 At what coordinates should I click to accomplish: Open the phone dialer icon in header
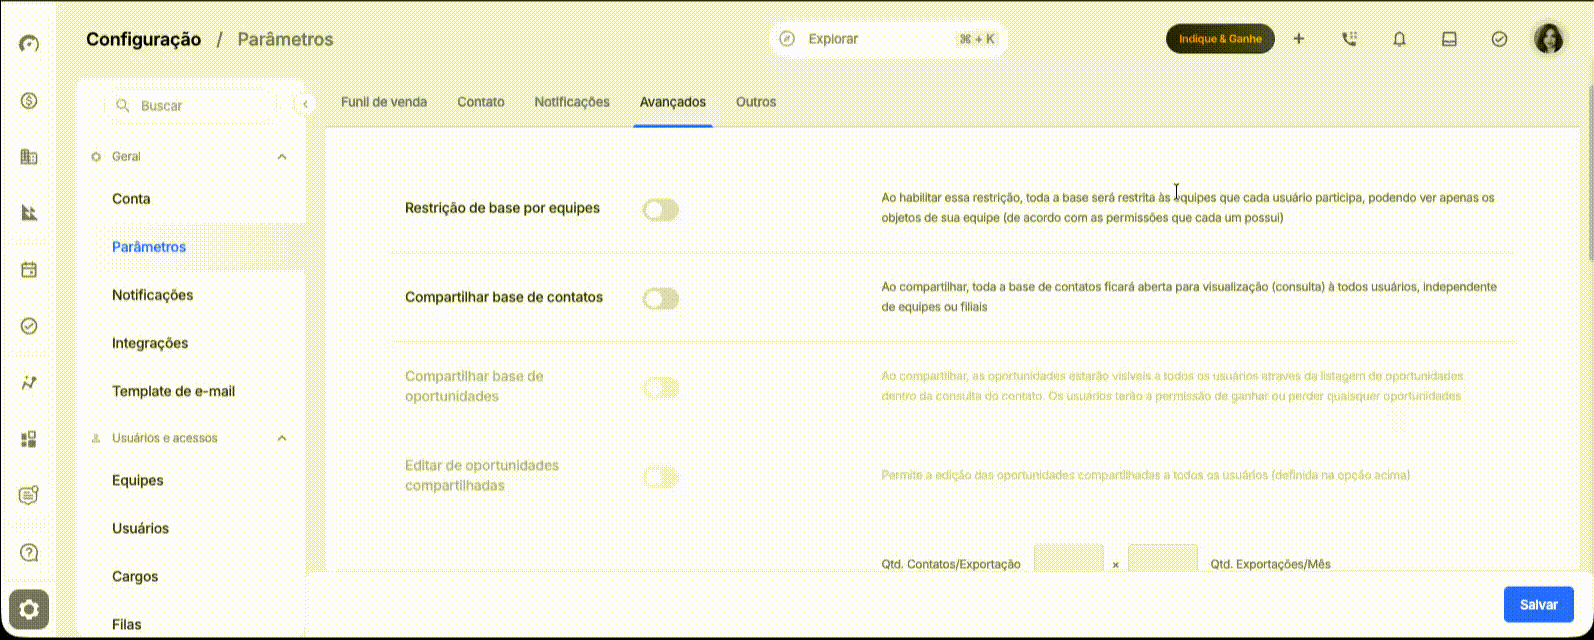tap(1349, 39)
